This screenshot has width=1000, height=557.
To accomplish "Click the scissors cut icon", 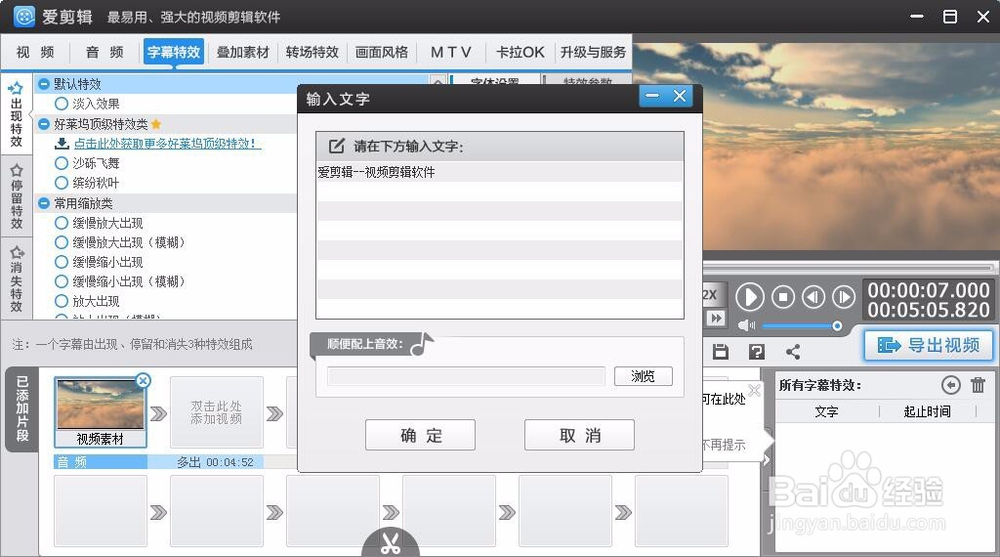I will tap(390, 542).
